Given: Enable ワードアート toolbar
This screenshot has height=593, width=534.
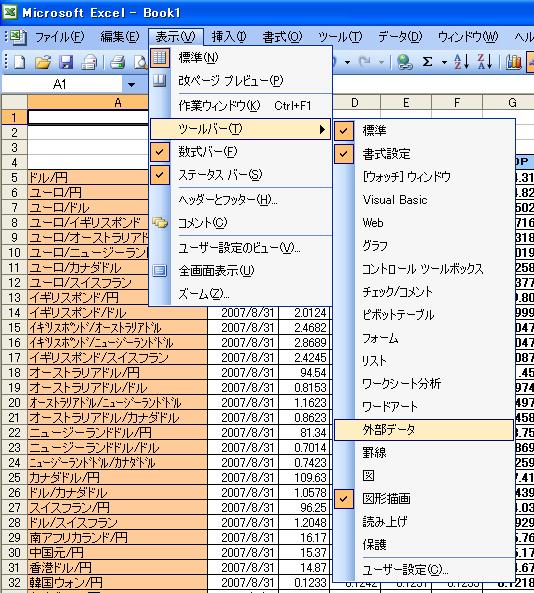Looking at the screenshot, I should [424, 407].
